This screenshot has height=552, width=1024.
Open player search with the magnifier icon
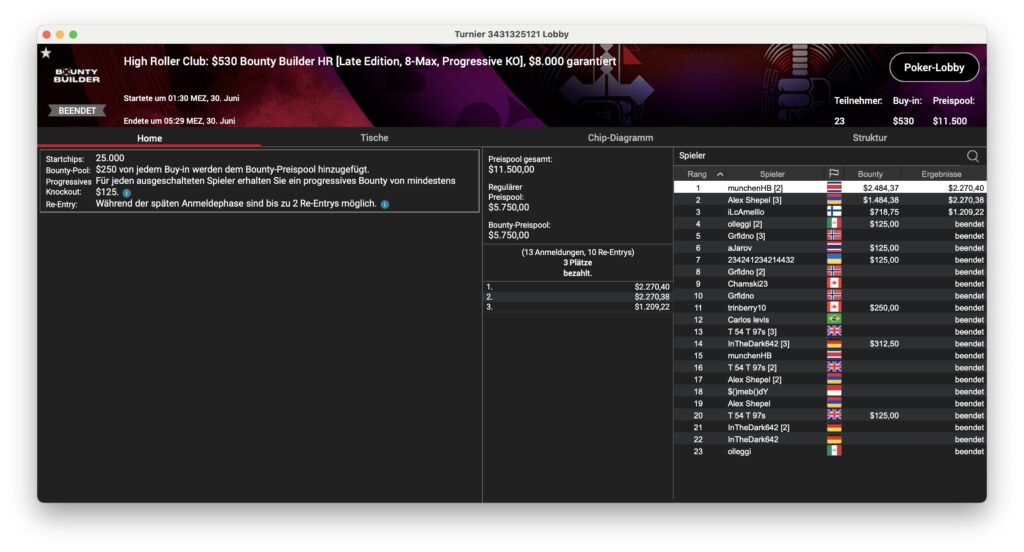tap(972, 156)
